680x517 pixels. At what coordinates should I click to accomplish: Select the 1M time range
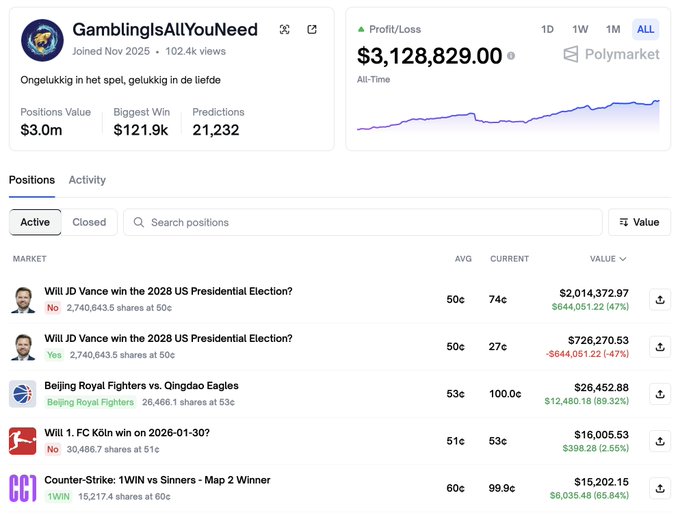[613, 29]
